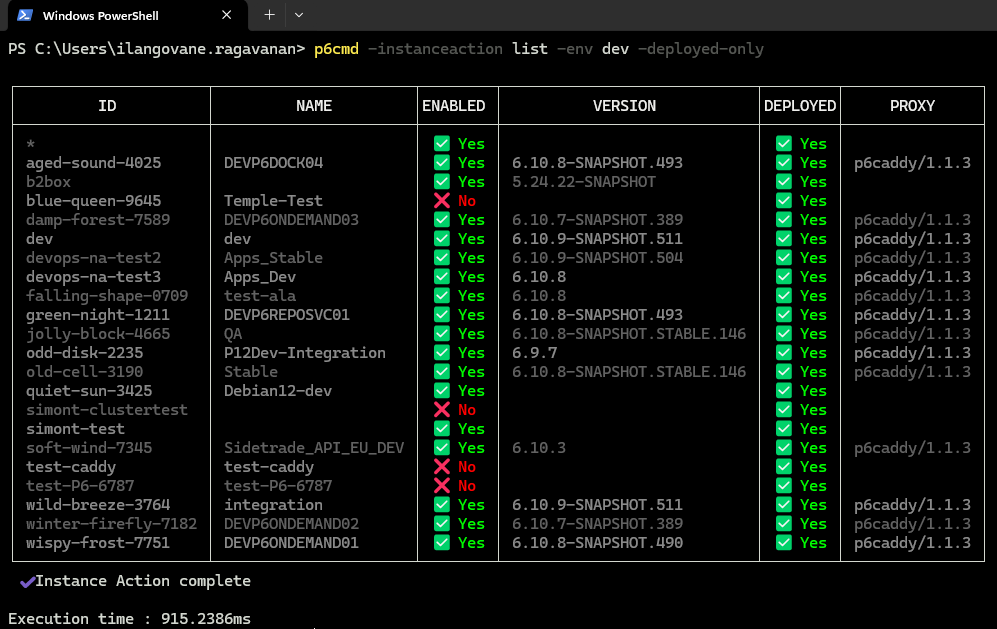Viewport: 997px width, 629px height.
Task: Click the devops-na-test3 ID
Action: point(93,277)
